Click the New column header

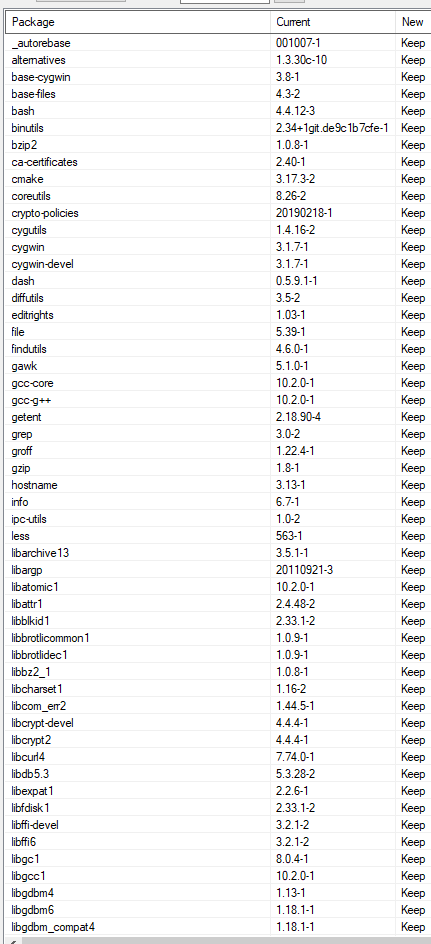[413, 22]
